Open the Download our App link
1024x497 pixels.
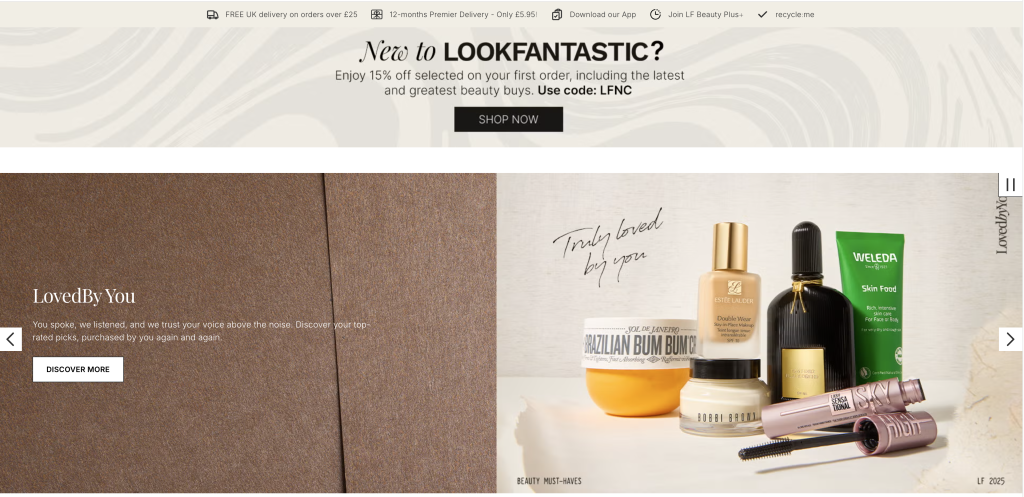pyautogui.click(x=603, y=14)
